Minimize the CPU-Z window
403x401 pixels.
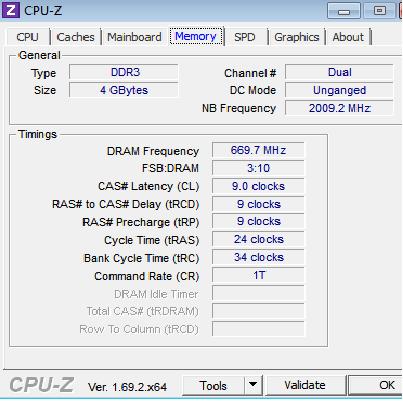344,11
